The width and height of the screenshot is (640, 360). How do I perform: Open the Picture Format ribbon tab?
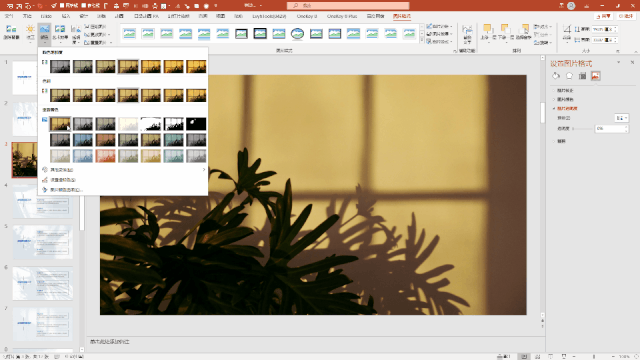pyautogui.click(x=402, y=16)
